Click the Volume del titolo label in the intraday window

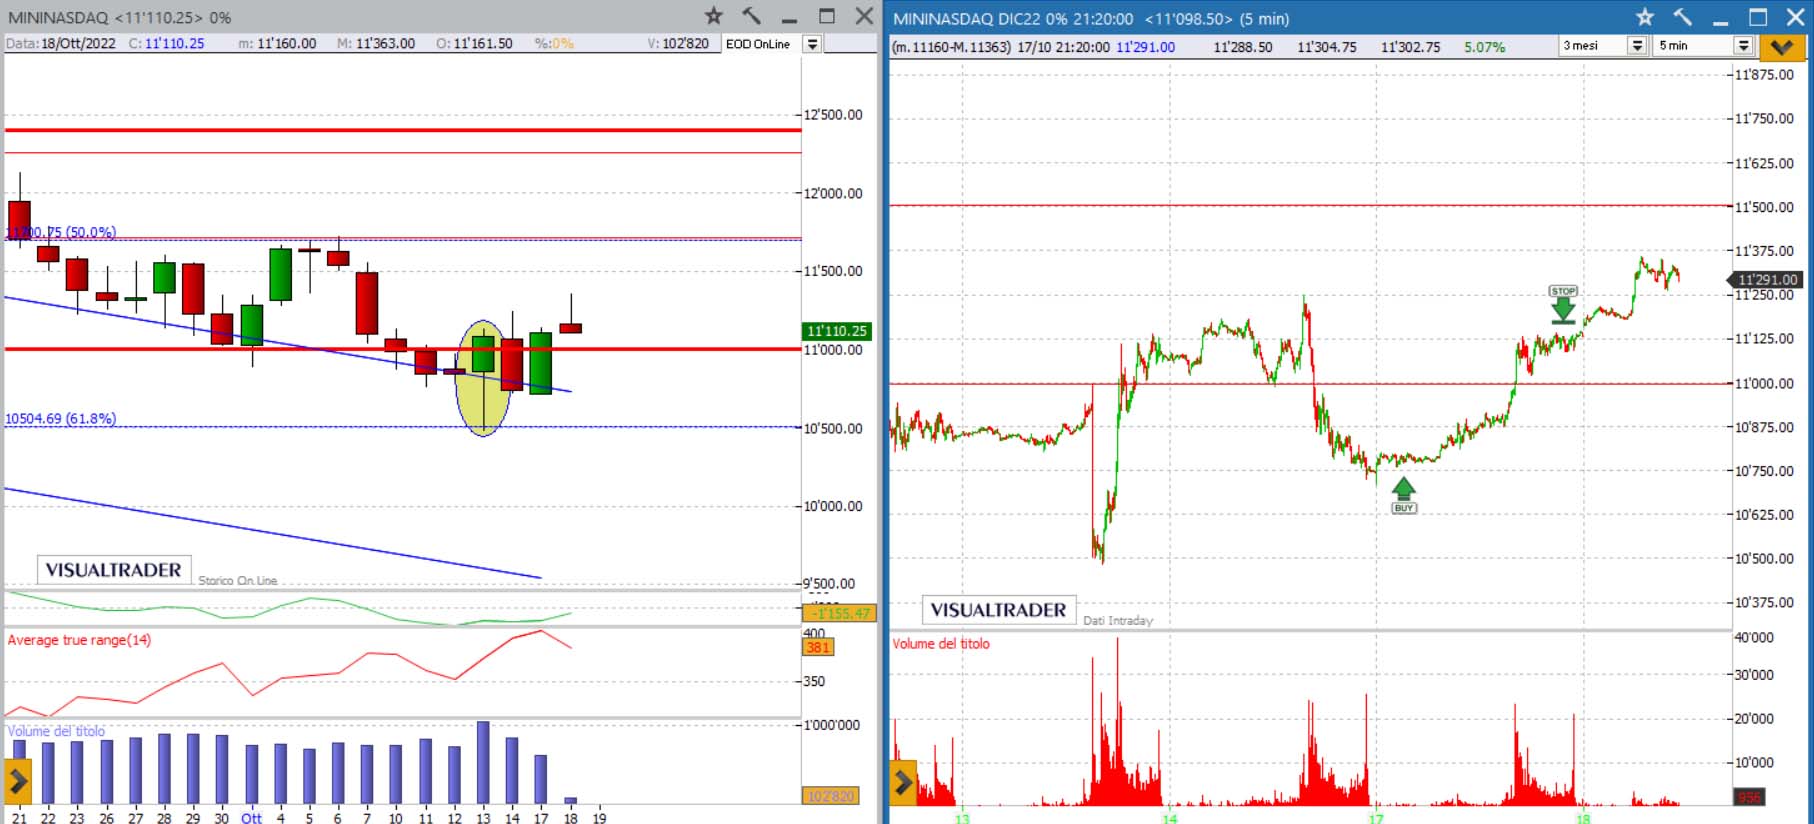[941, 644]
